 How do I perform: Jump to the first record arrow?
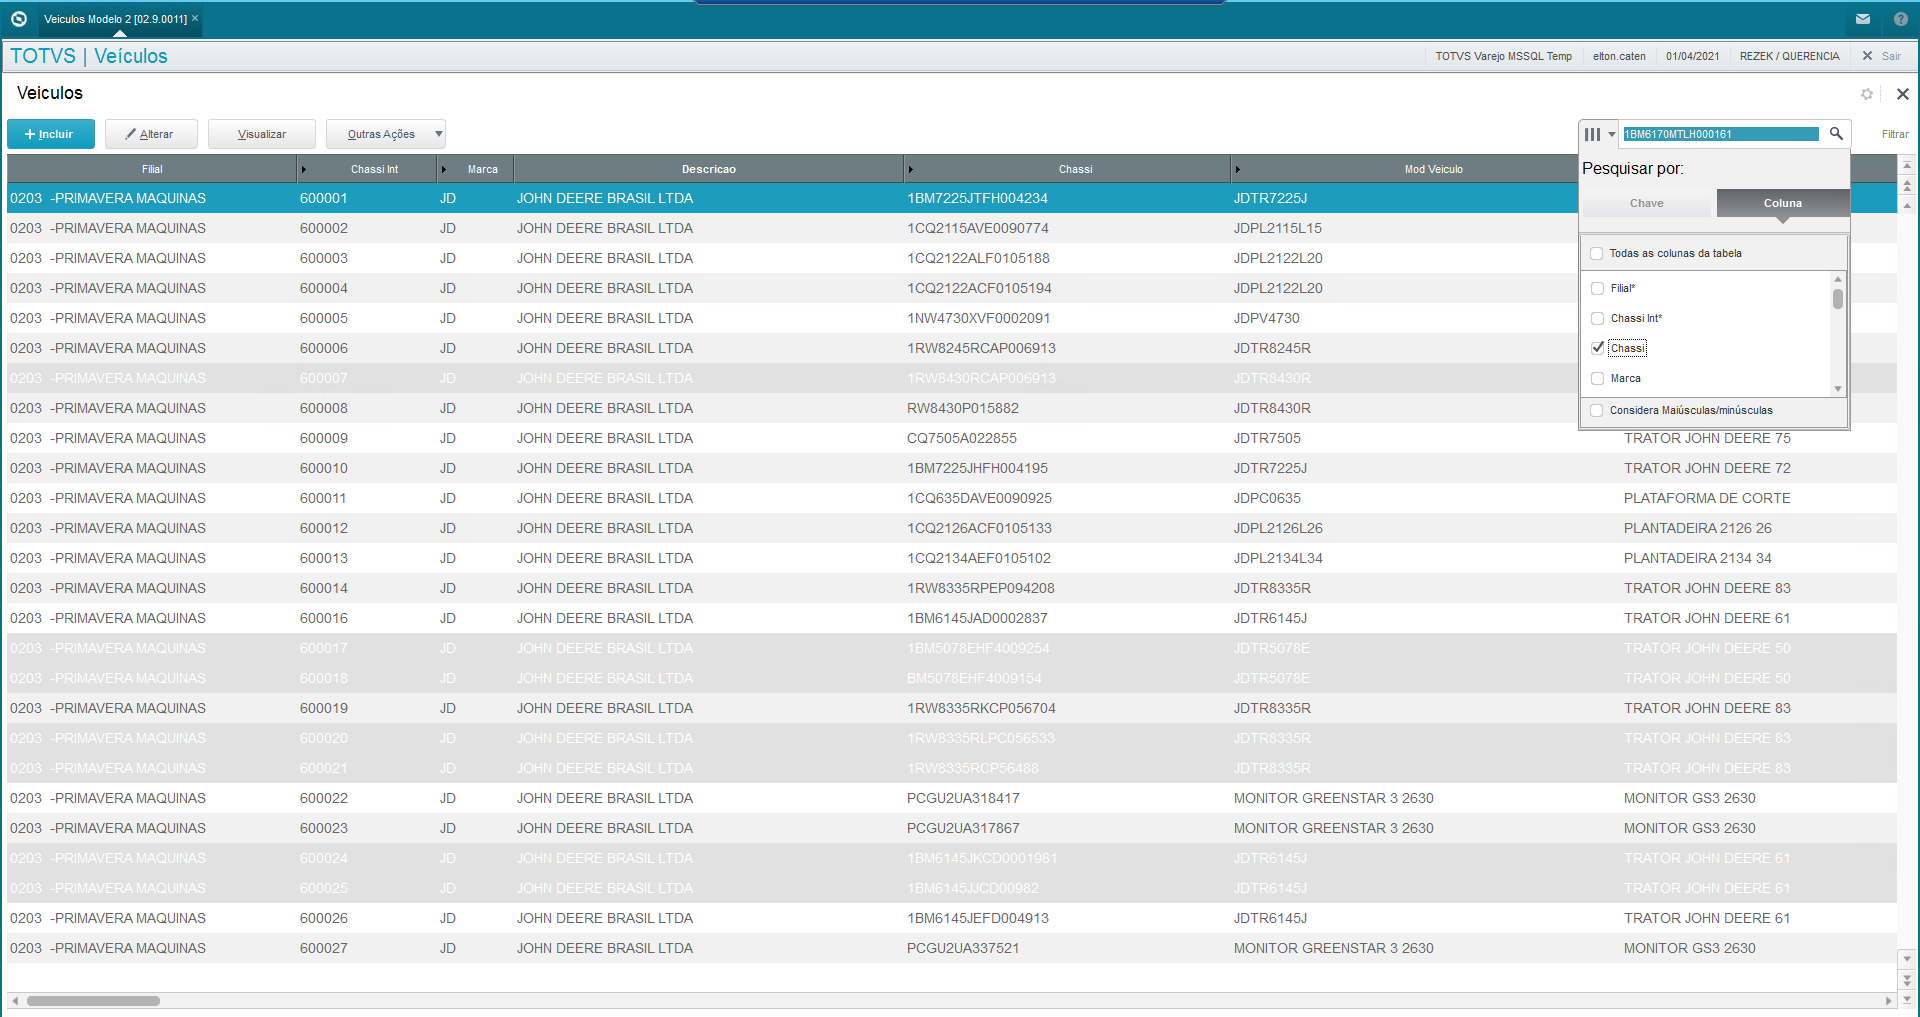1907,166
